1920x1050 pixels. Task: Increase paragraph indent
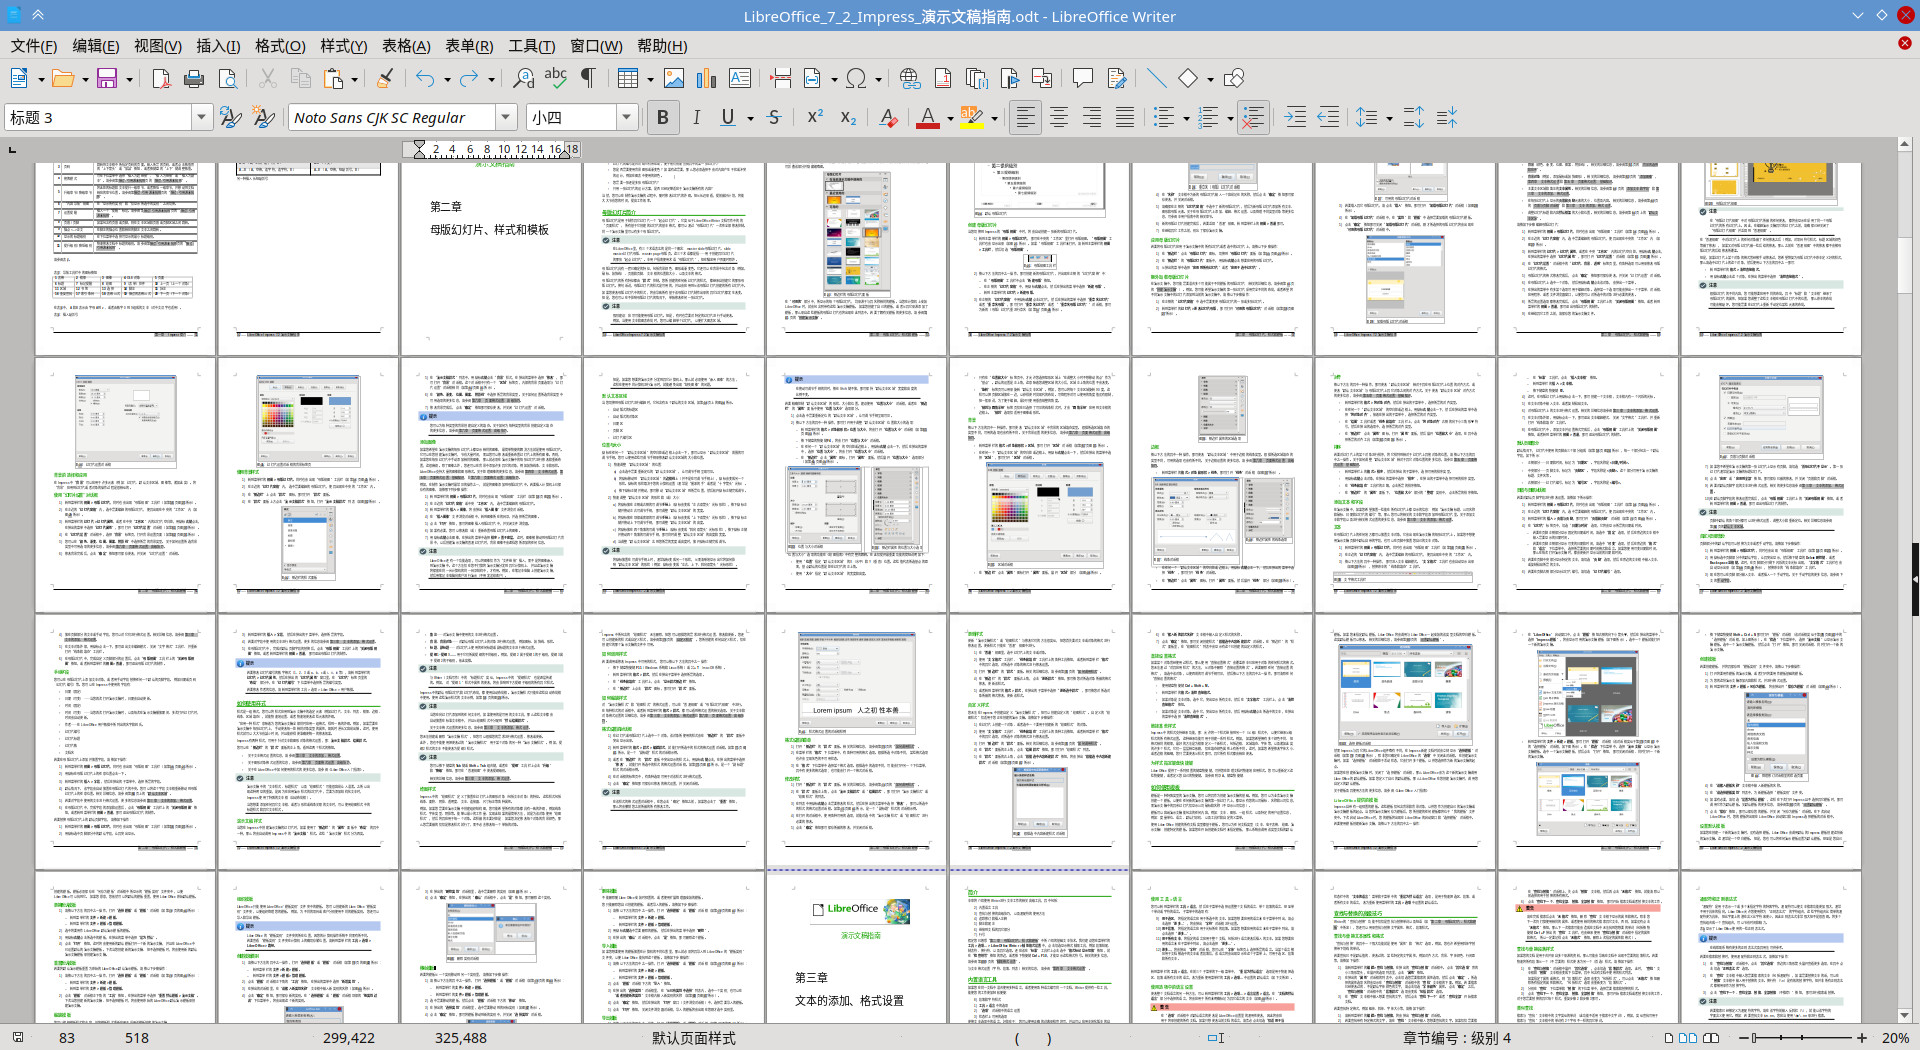coord(1295,117)
